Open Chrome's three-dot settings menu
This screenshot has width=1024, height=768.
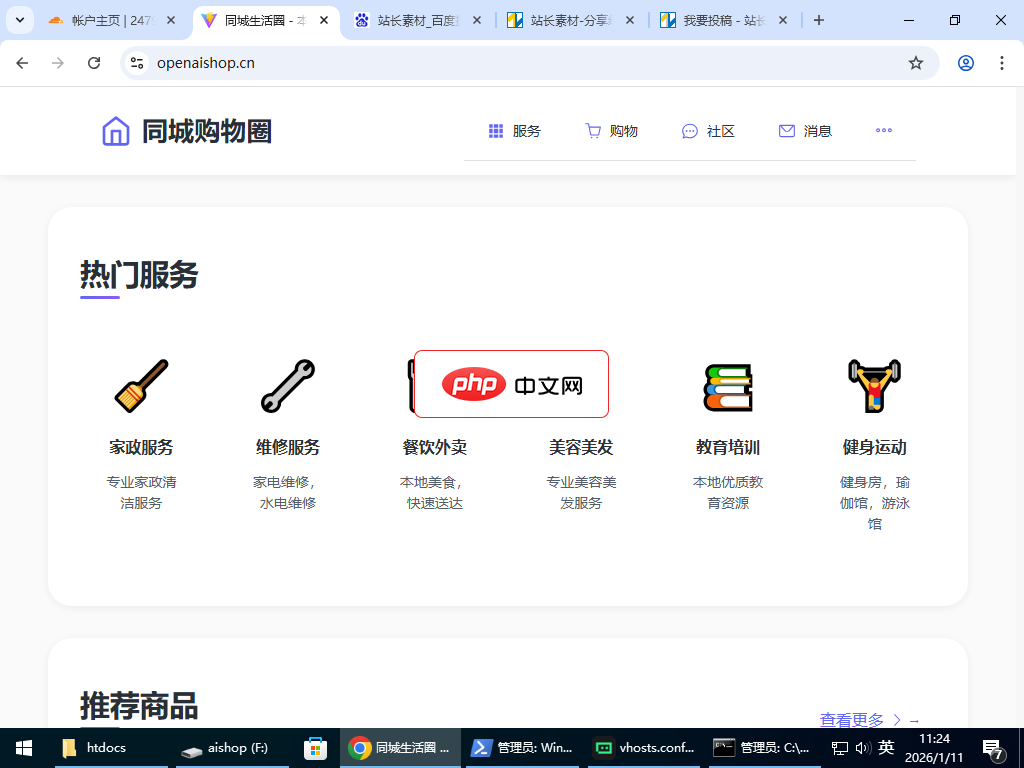[1002, 62]
